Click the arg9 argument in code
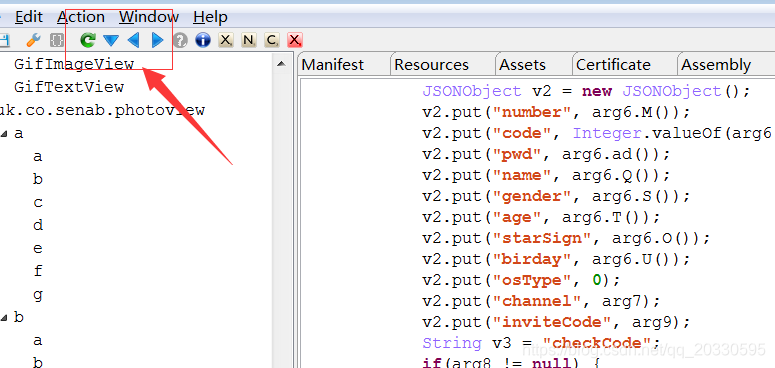 [651, 323]
